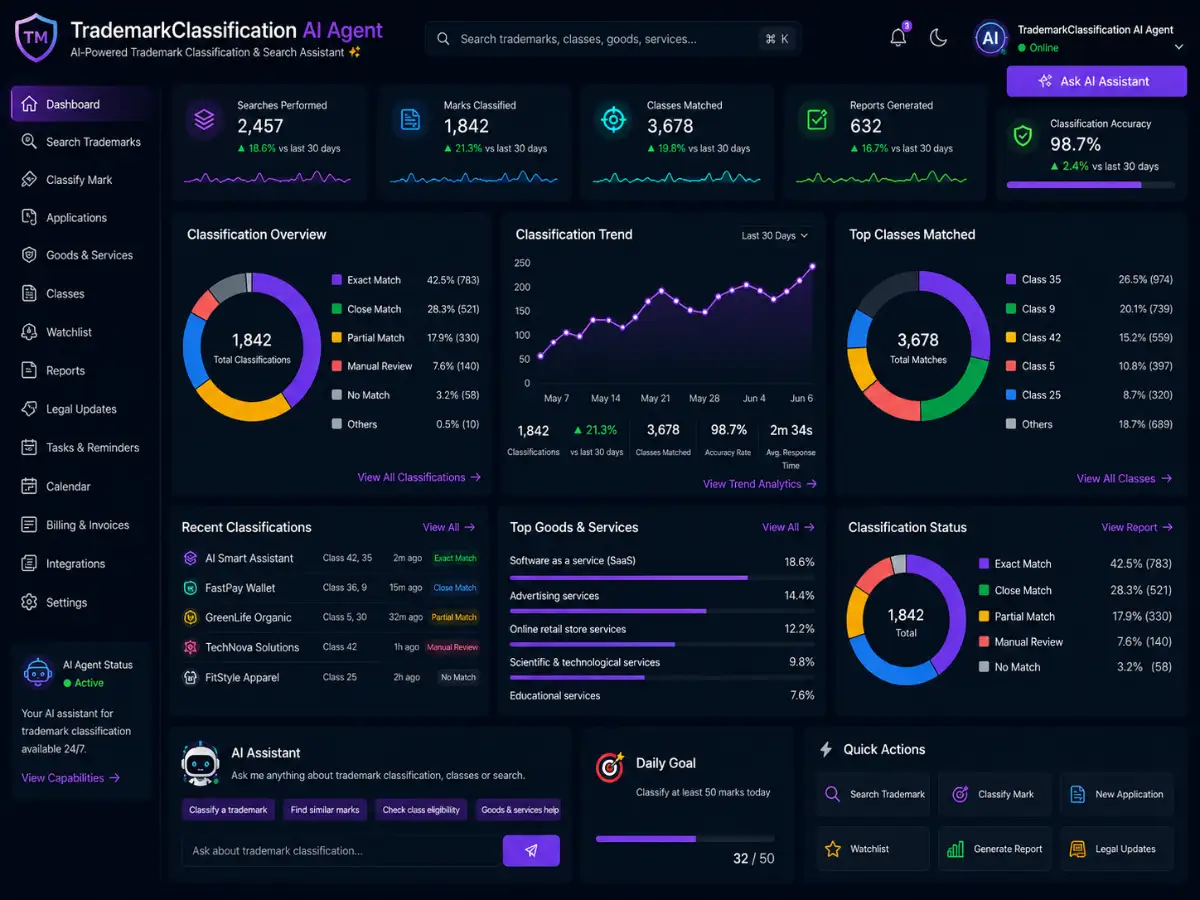1200x900 pixels.
Task: Click Watchlist quick action star button
Action: click(873, 849)
